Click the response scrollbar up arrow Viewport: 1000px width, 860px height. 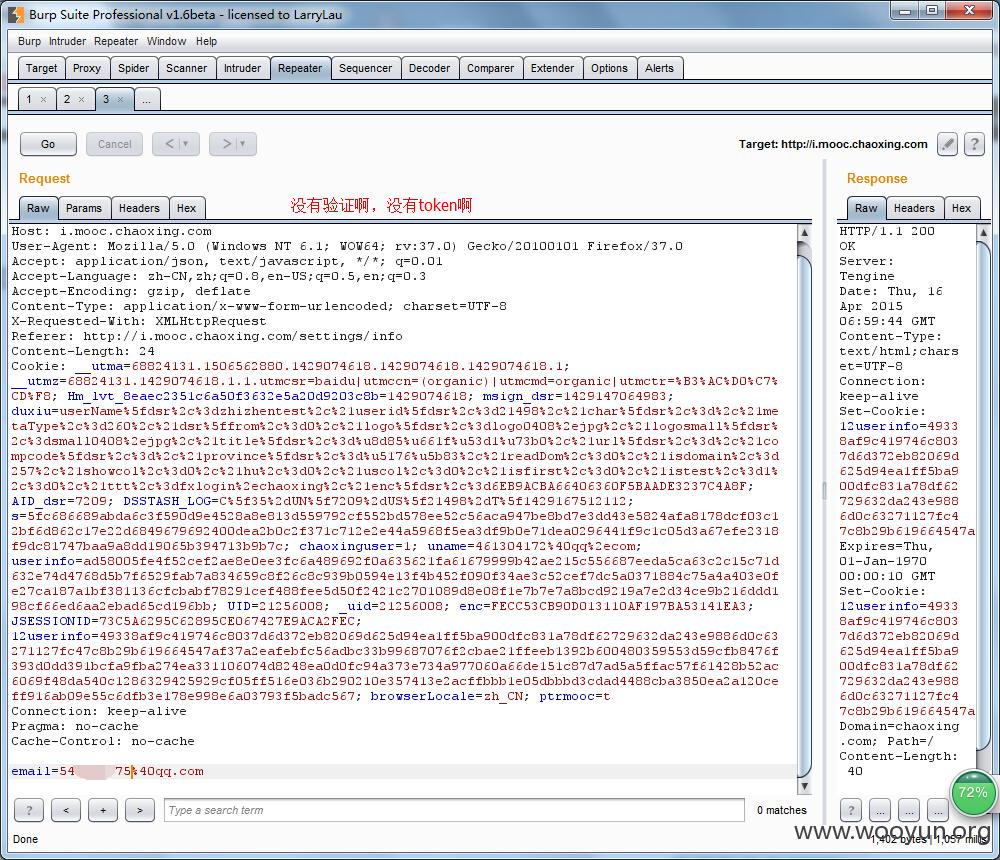[984, 232]
